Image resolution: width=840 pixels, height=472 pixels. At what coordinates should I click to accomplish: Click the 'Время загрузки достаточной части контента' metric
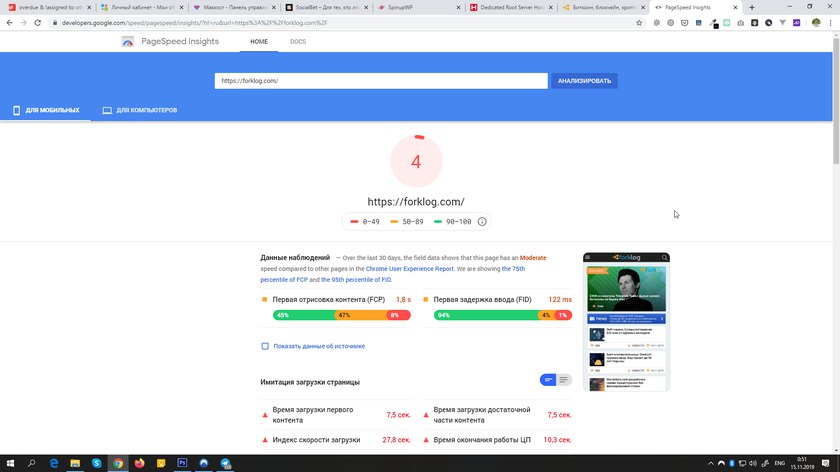click(x=497, y=415)
